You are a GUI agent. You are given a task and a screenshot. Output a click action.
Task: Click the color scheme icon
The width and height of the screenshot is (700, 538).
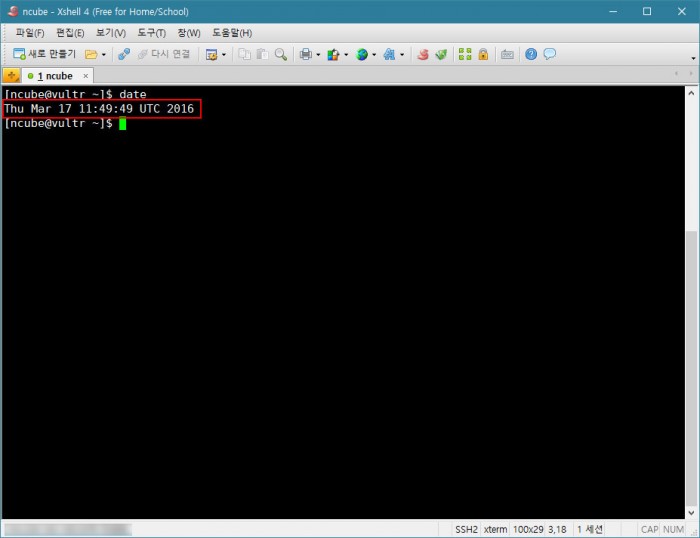(x=333, y=54)
